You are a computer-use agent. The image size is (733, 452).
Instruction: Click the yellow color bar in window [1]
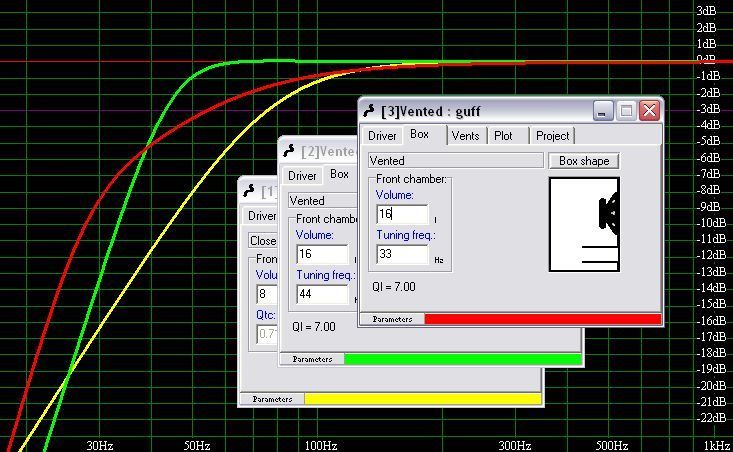pyautogui.click(x=423, y=399)
